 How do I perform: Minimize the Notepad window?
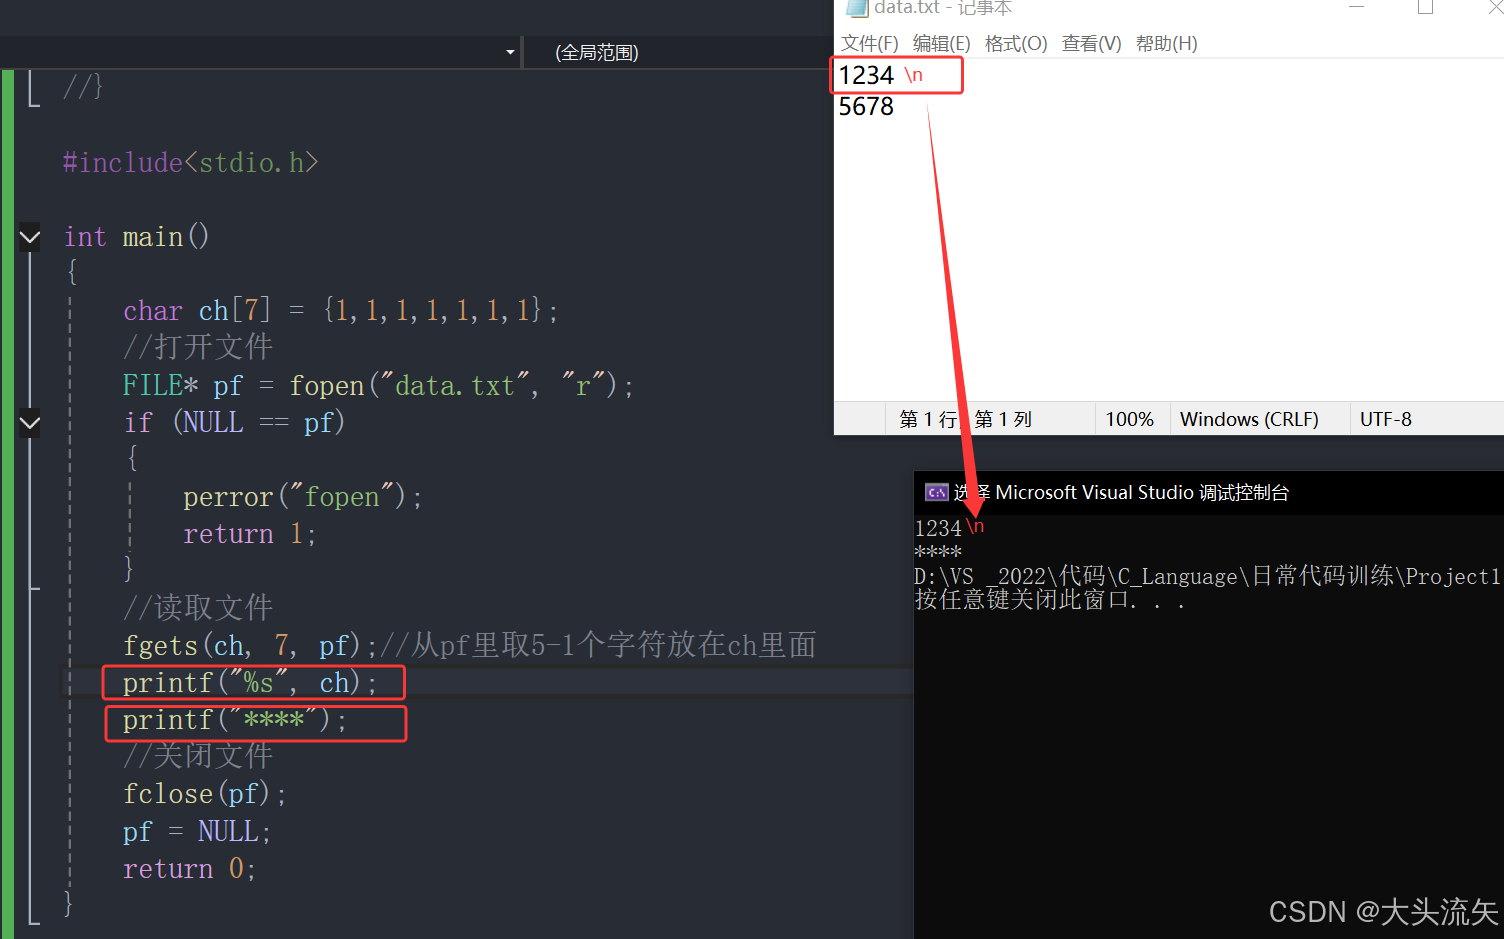coord(1356,8)
